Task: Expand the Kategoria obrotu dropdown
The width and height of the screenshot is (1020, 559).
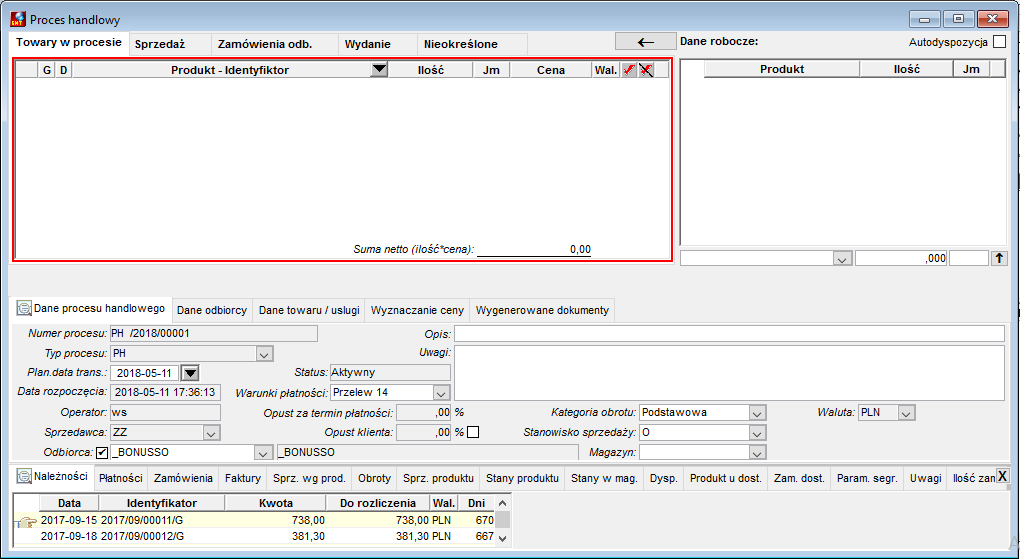Action: [757, 413]
